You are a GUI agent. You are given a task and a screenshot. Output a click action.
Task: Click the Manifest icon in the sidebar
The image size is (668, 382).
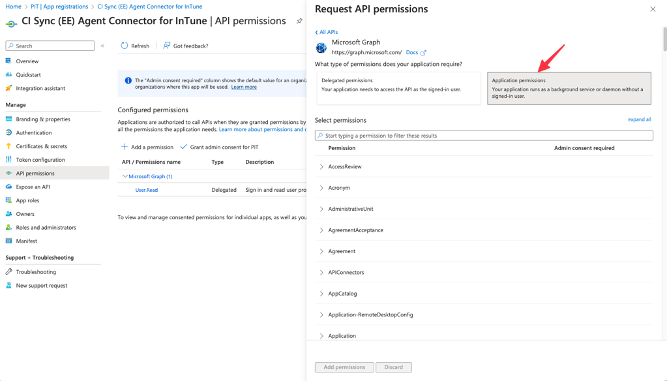tap(9, 241)
